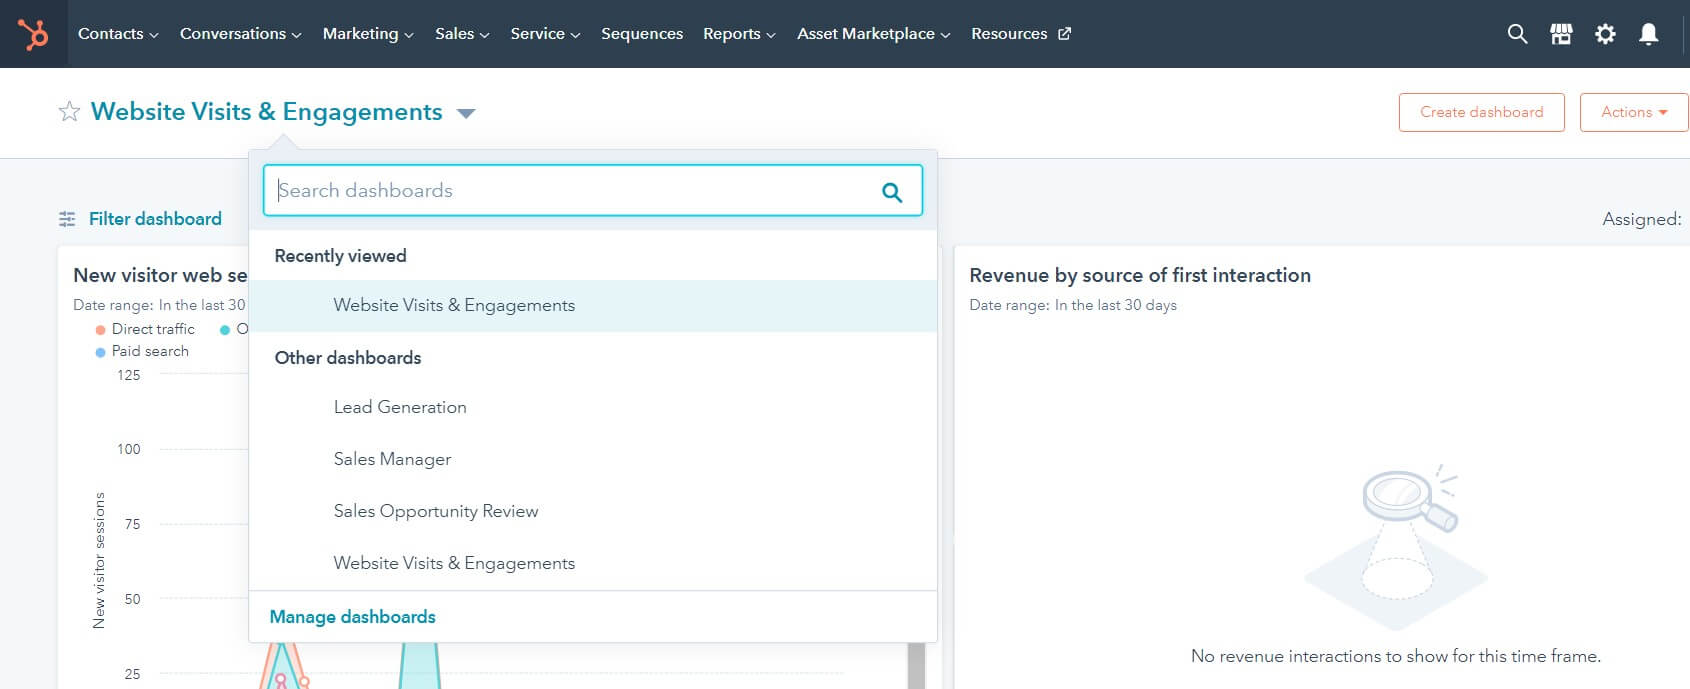Select the Lead Generation dashboard
Image resolution: width=1690 pixels, height=689 pixels.
click(593, 407)
